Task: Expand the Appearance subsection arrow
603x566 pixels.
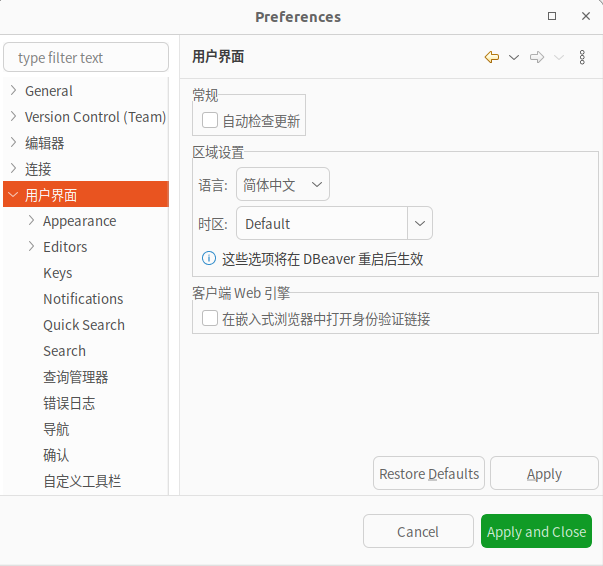Action: pos(32,221)
